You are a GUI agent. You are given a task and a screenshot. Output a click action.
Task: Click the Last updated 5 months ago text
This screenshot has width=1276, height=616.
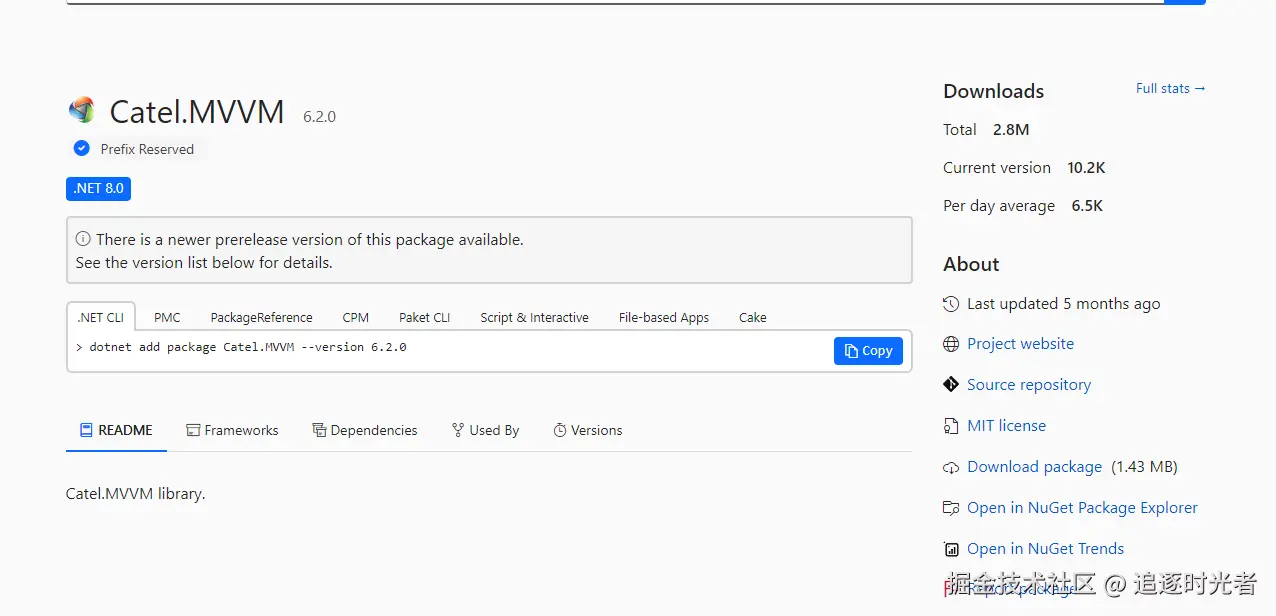point(1064,304)
